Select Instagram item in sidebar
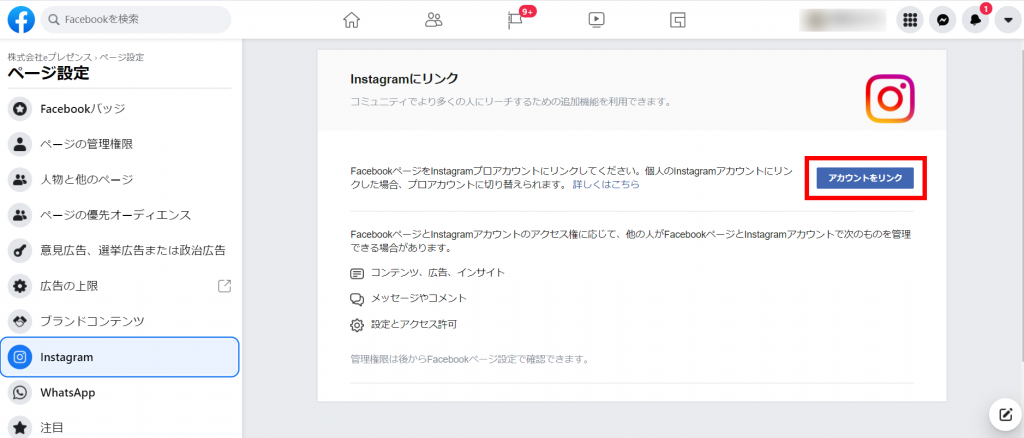The height and width of the screenshot is (438, 1024). point(120,357)
